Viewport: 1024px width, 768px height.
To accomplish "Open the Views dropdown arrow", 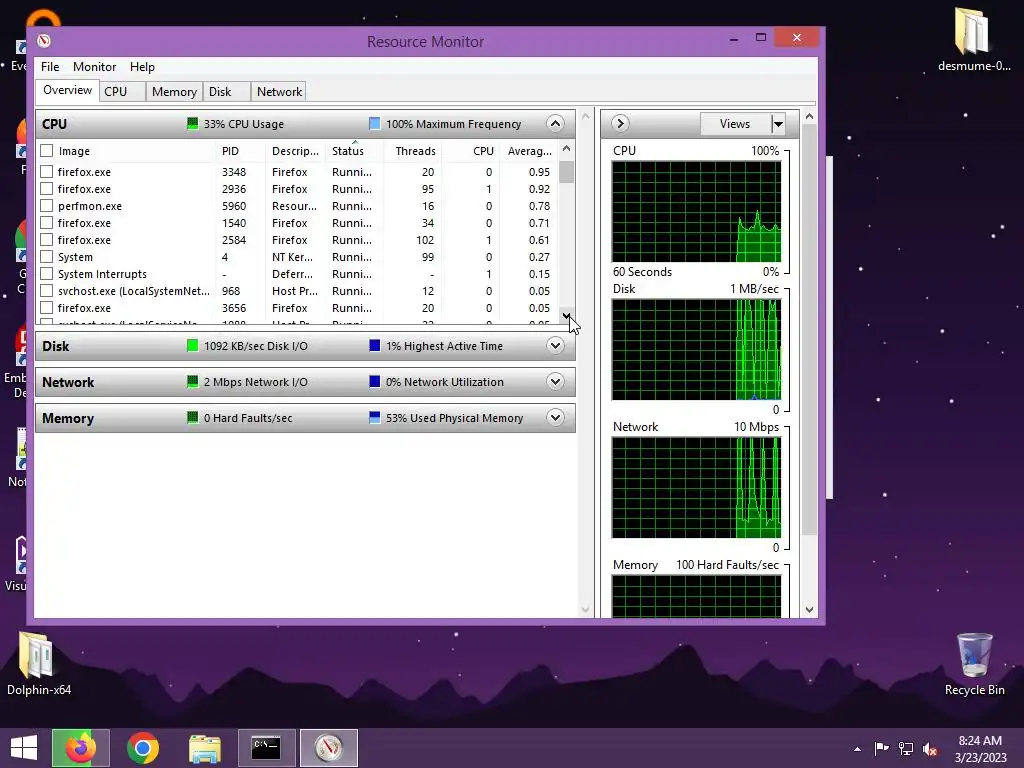I will (x=778, y=123).
